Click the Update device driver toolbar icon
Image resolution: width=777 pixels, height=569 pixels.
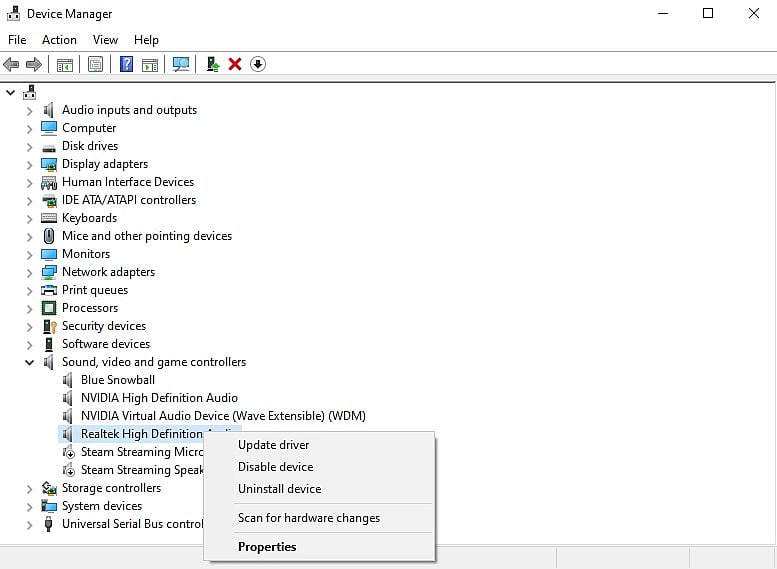coord(213,64)
